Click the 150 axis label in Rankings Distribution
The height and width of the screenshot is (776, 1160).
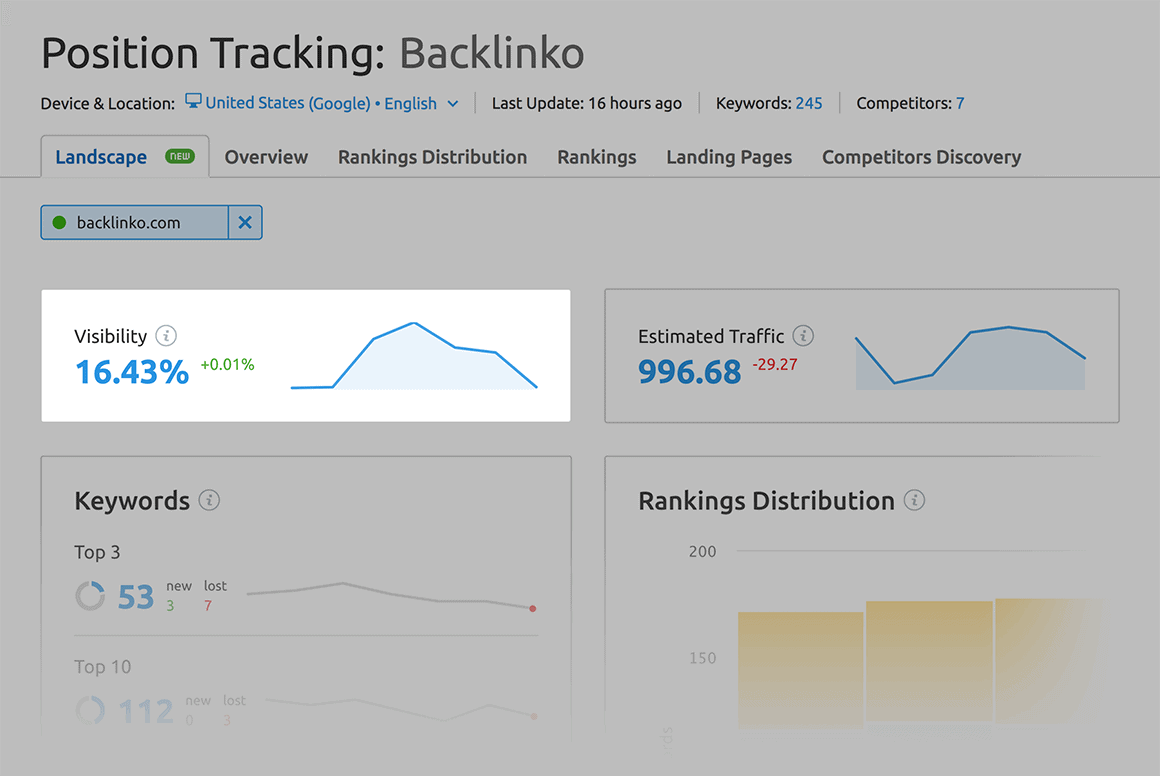coord(702,658)
